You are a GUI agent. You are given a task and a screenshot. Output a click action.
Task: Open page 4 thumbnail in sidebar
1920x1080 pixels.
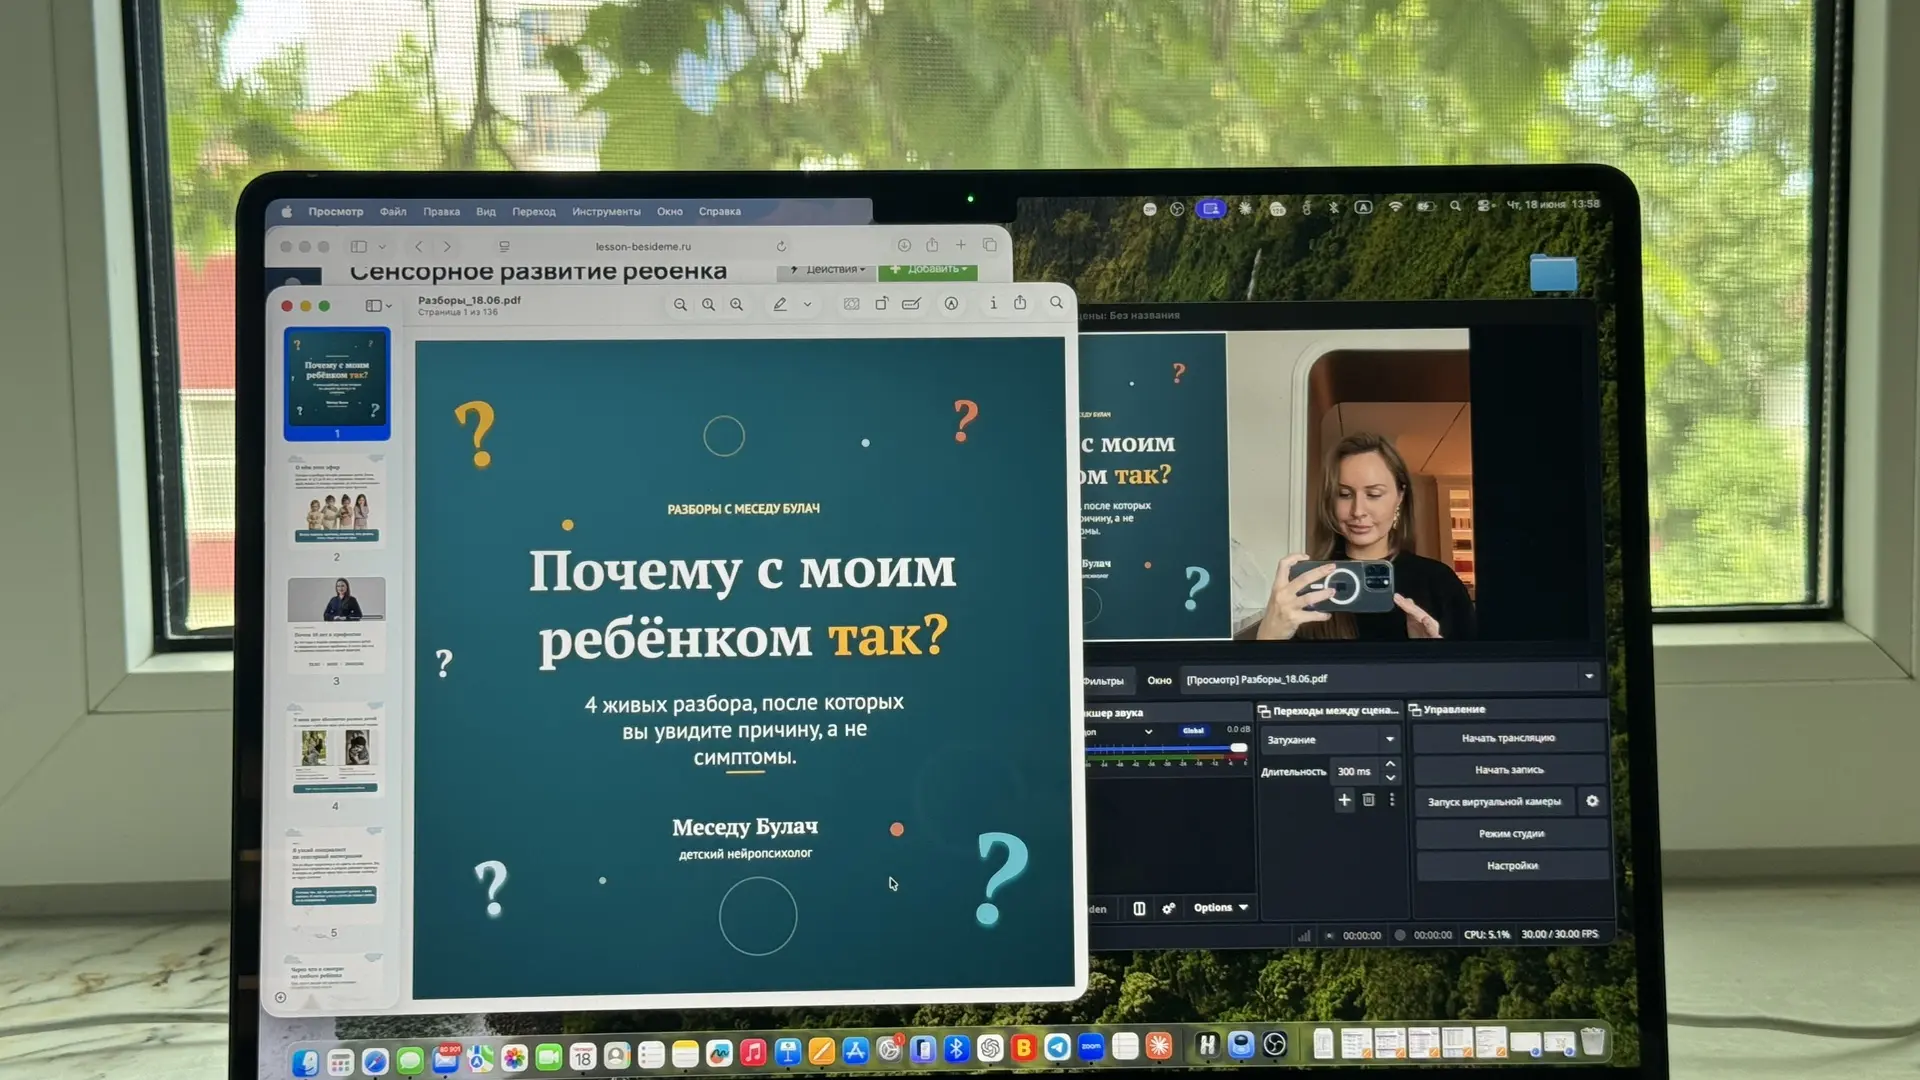[335, 750]
